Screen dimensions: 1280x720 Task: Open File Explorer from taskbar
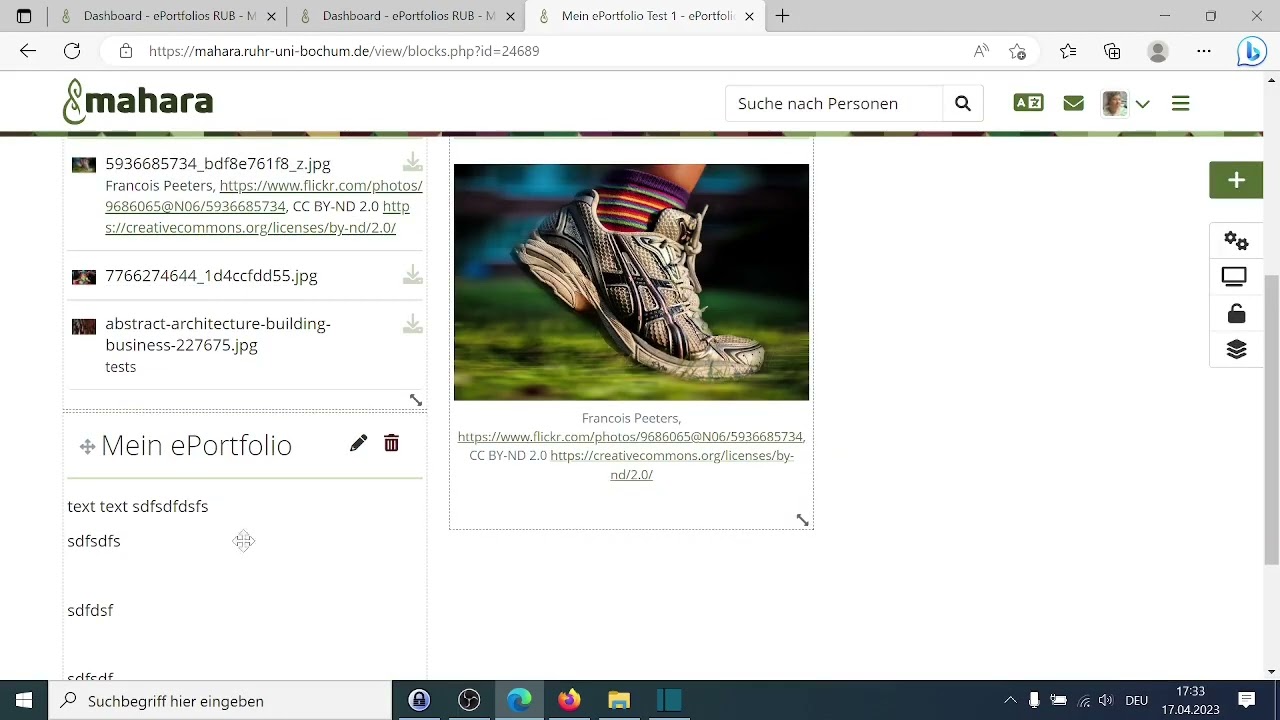(x=619, y=701)
